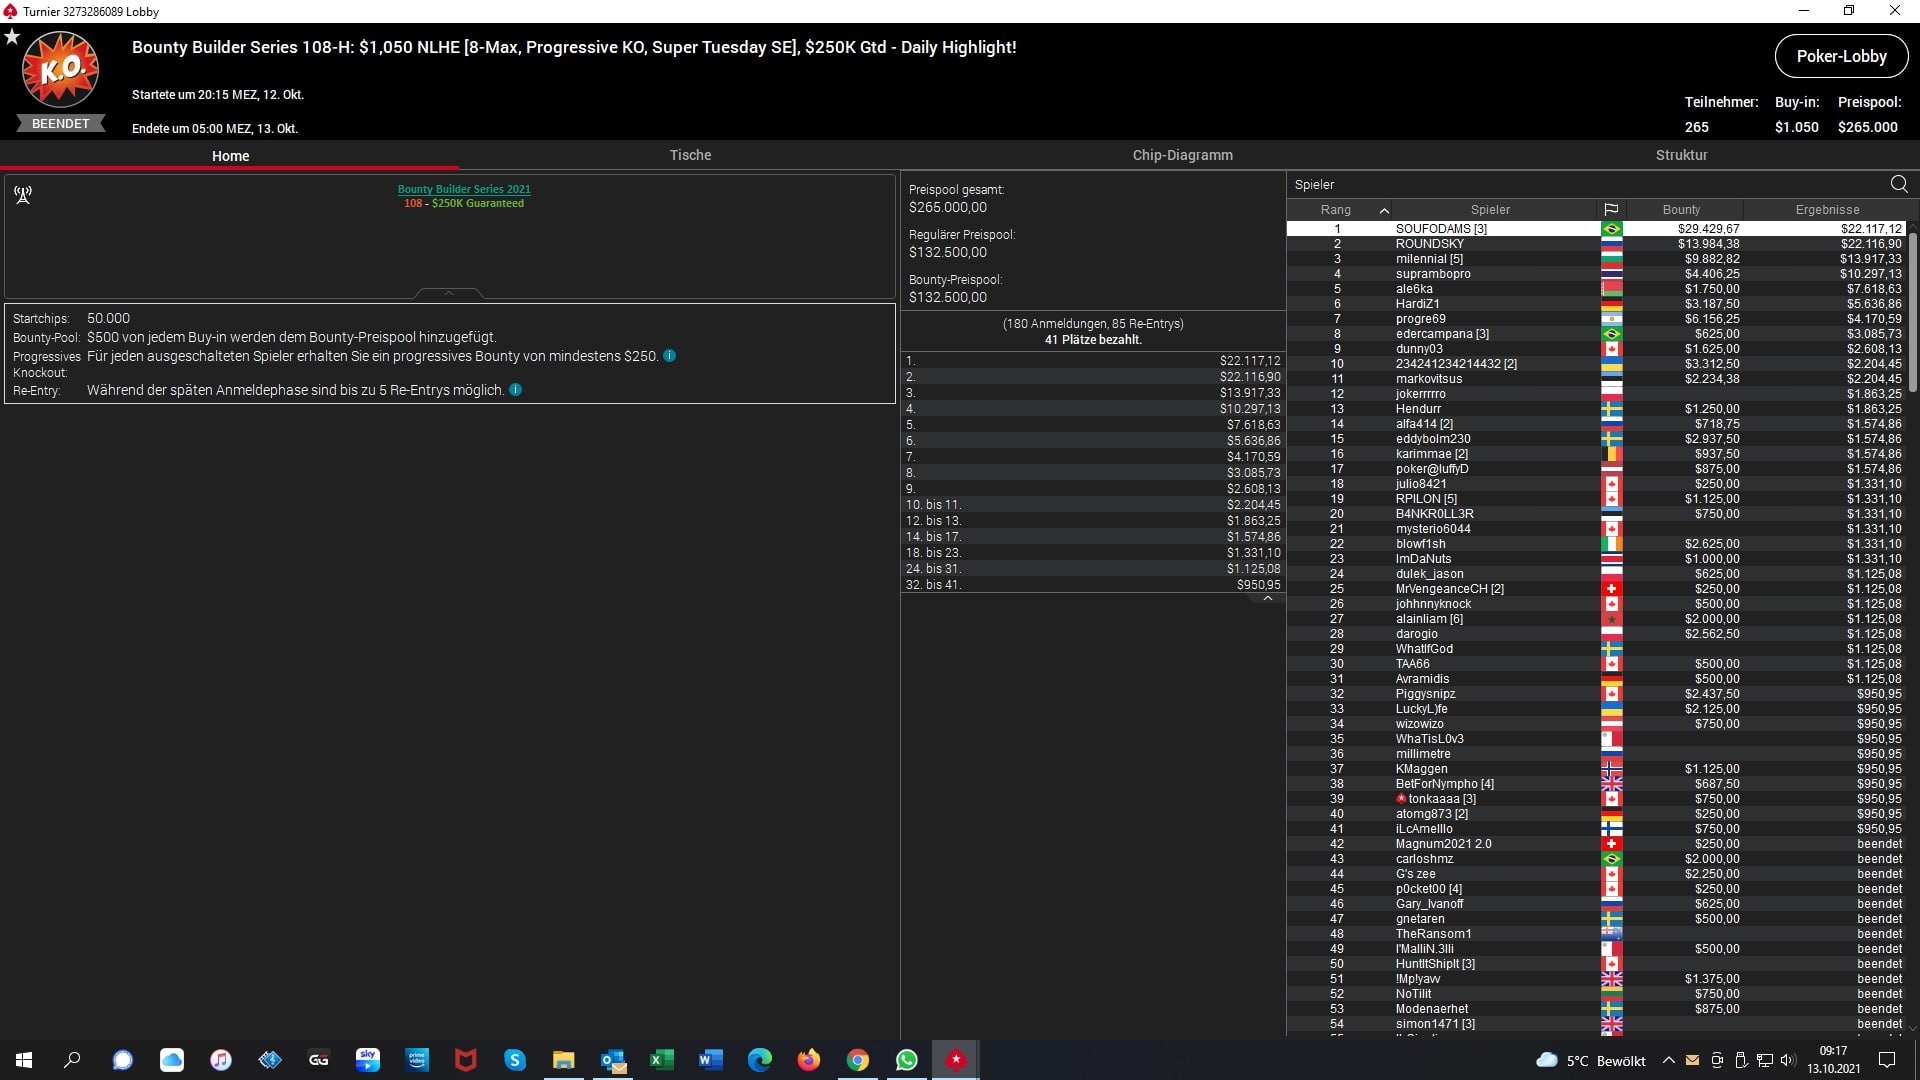Click the K.O. tournament logo
This screenshot has width=1920, height=1080.
(x=60, y=70)
